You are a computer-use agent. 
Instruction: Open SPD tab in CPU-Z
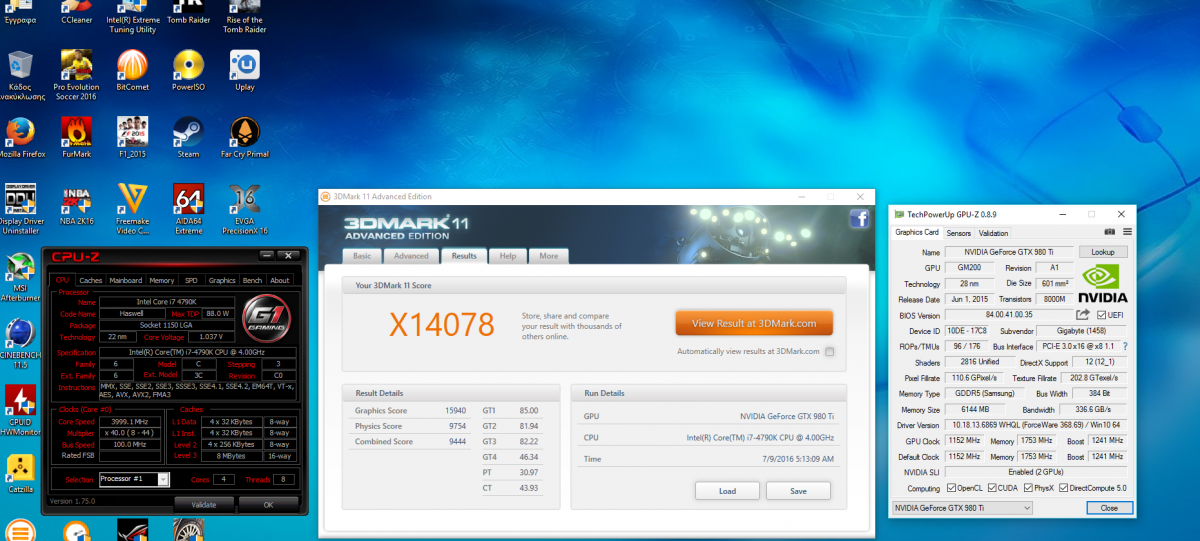click(x=191, y=280)
